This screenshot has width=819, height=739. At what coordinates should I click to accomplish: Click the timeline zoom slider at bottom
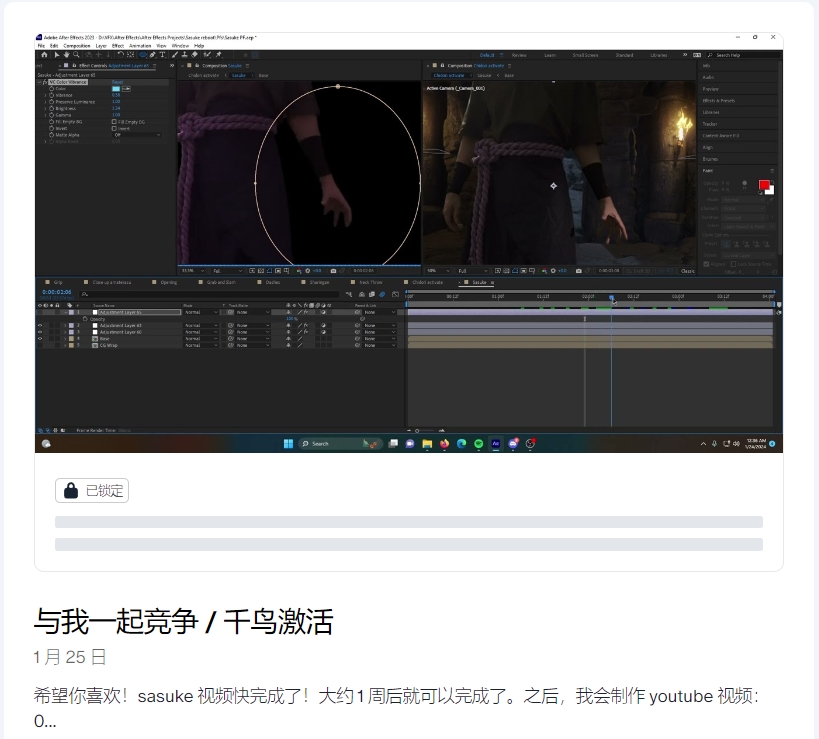pyautogui.click(x=417, y=431)
